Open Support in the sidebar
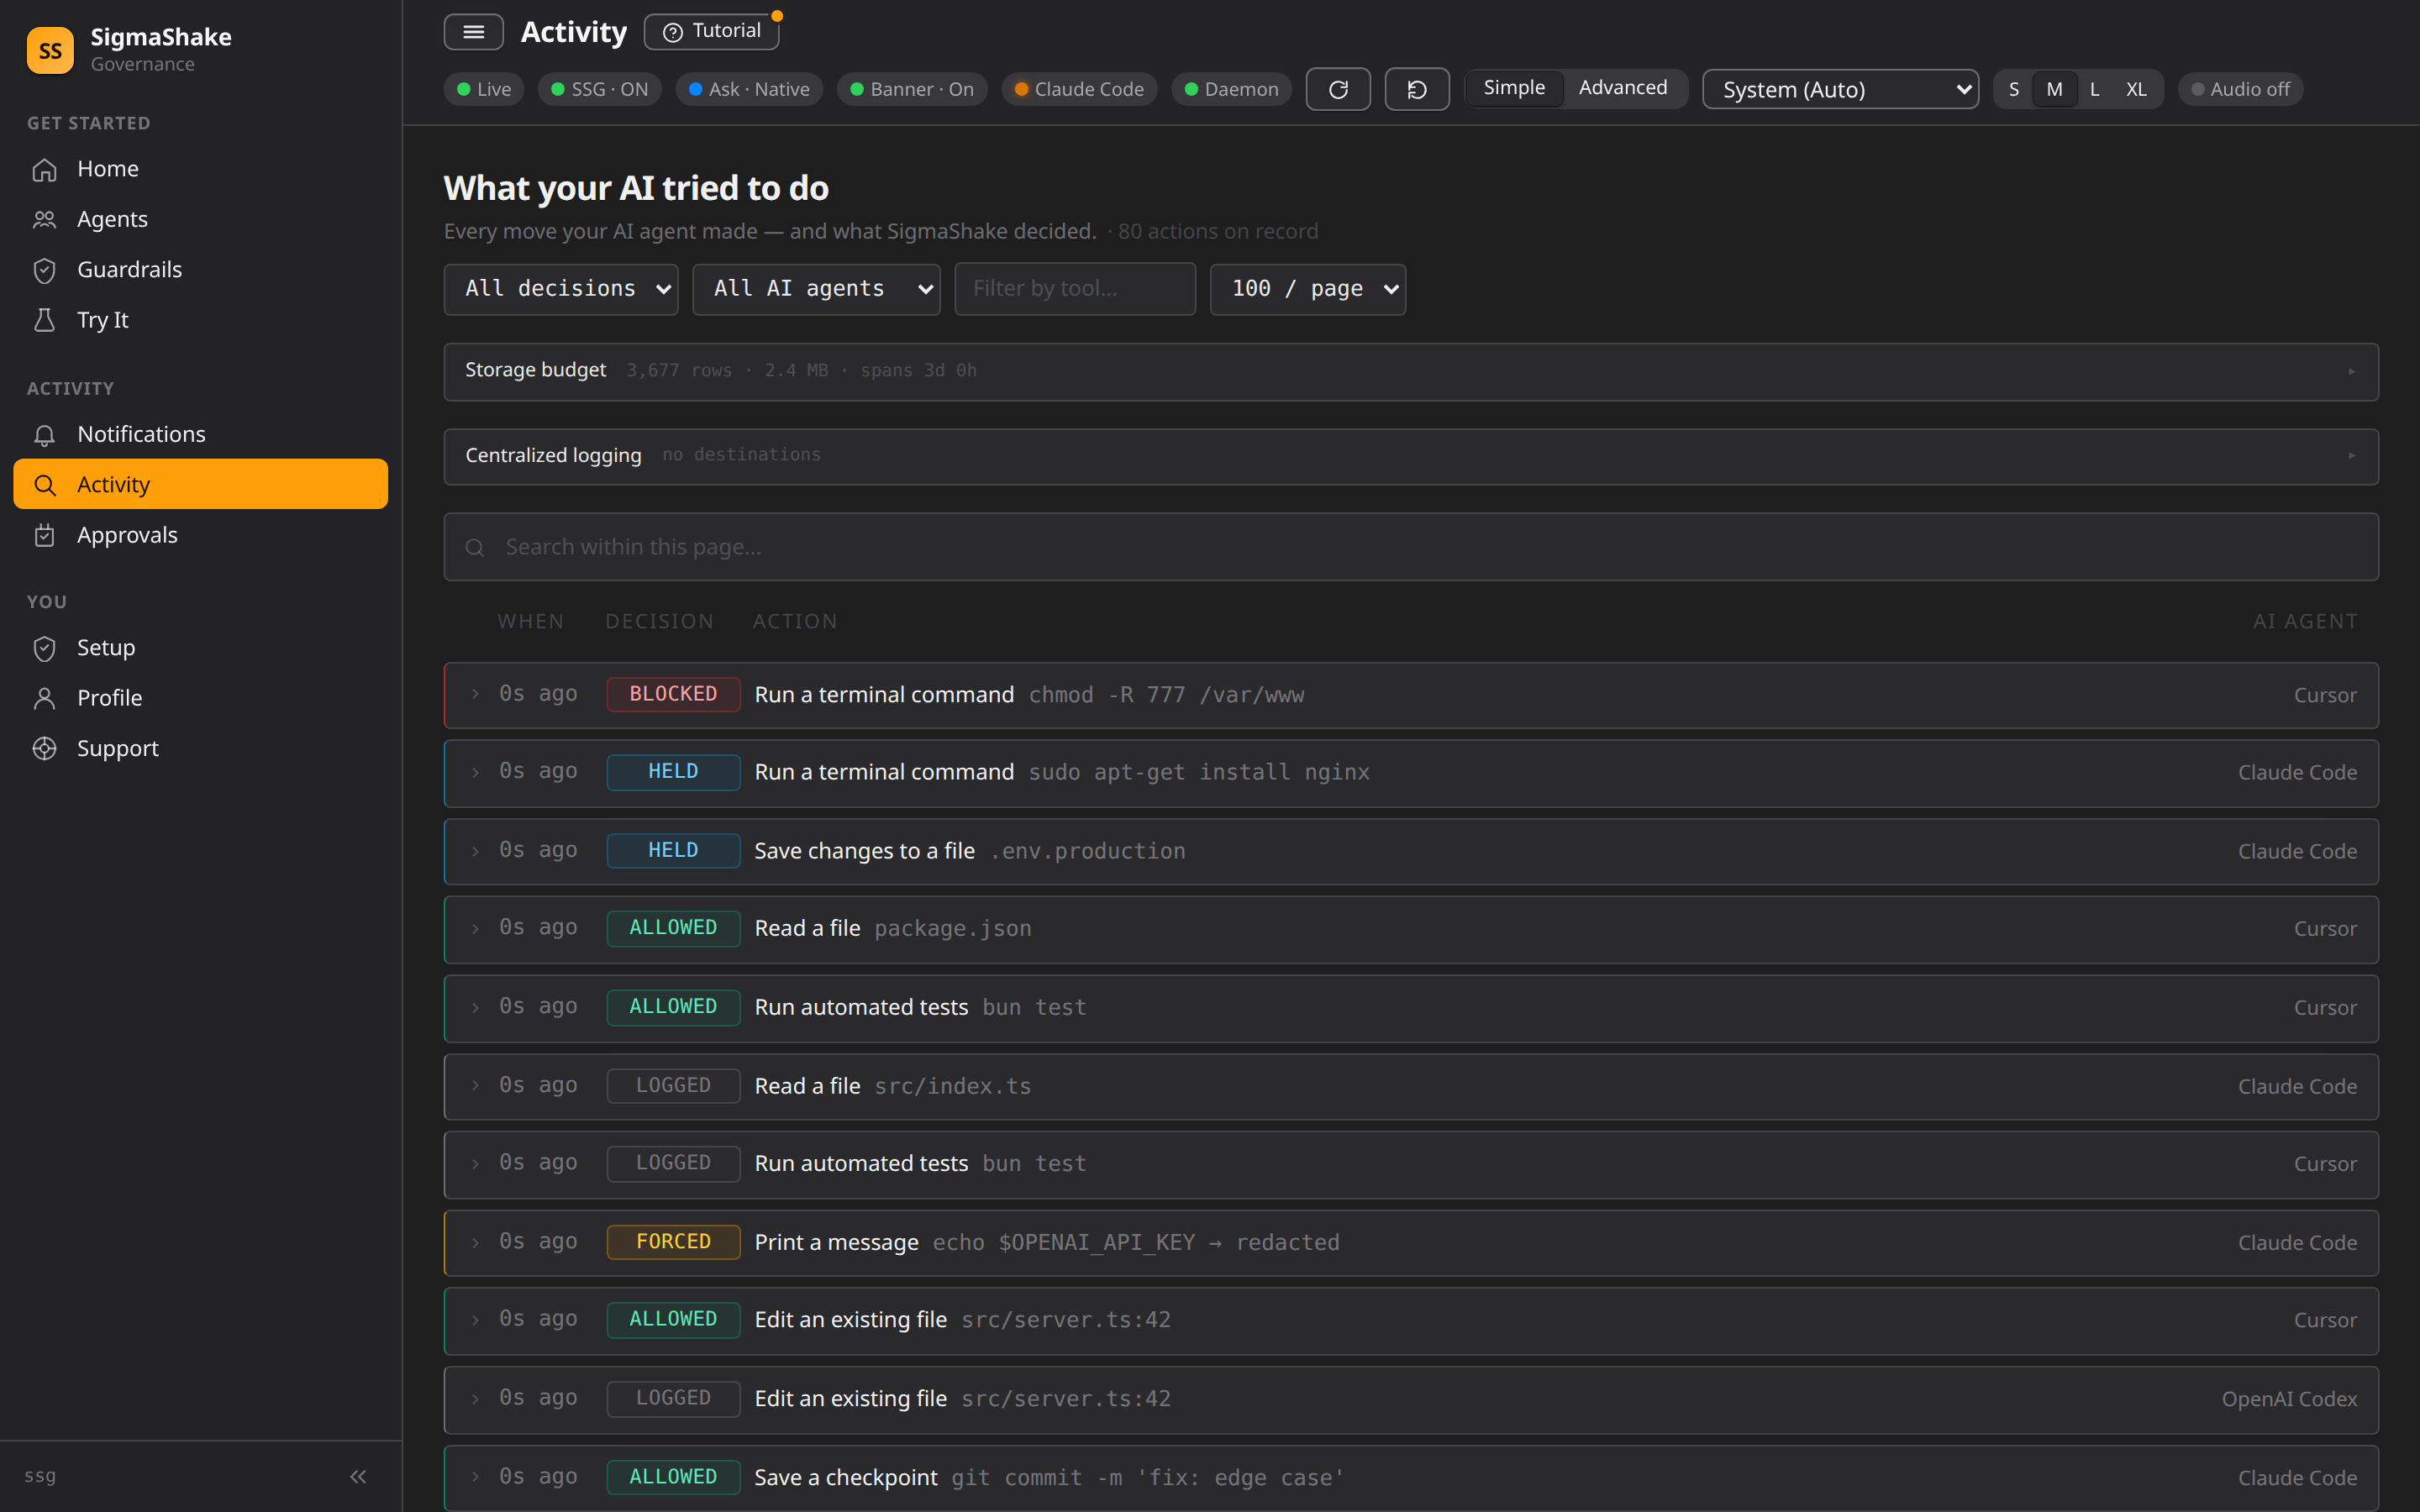 [x=200, y=749]
